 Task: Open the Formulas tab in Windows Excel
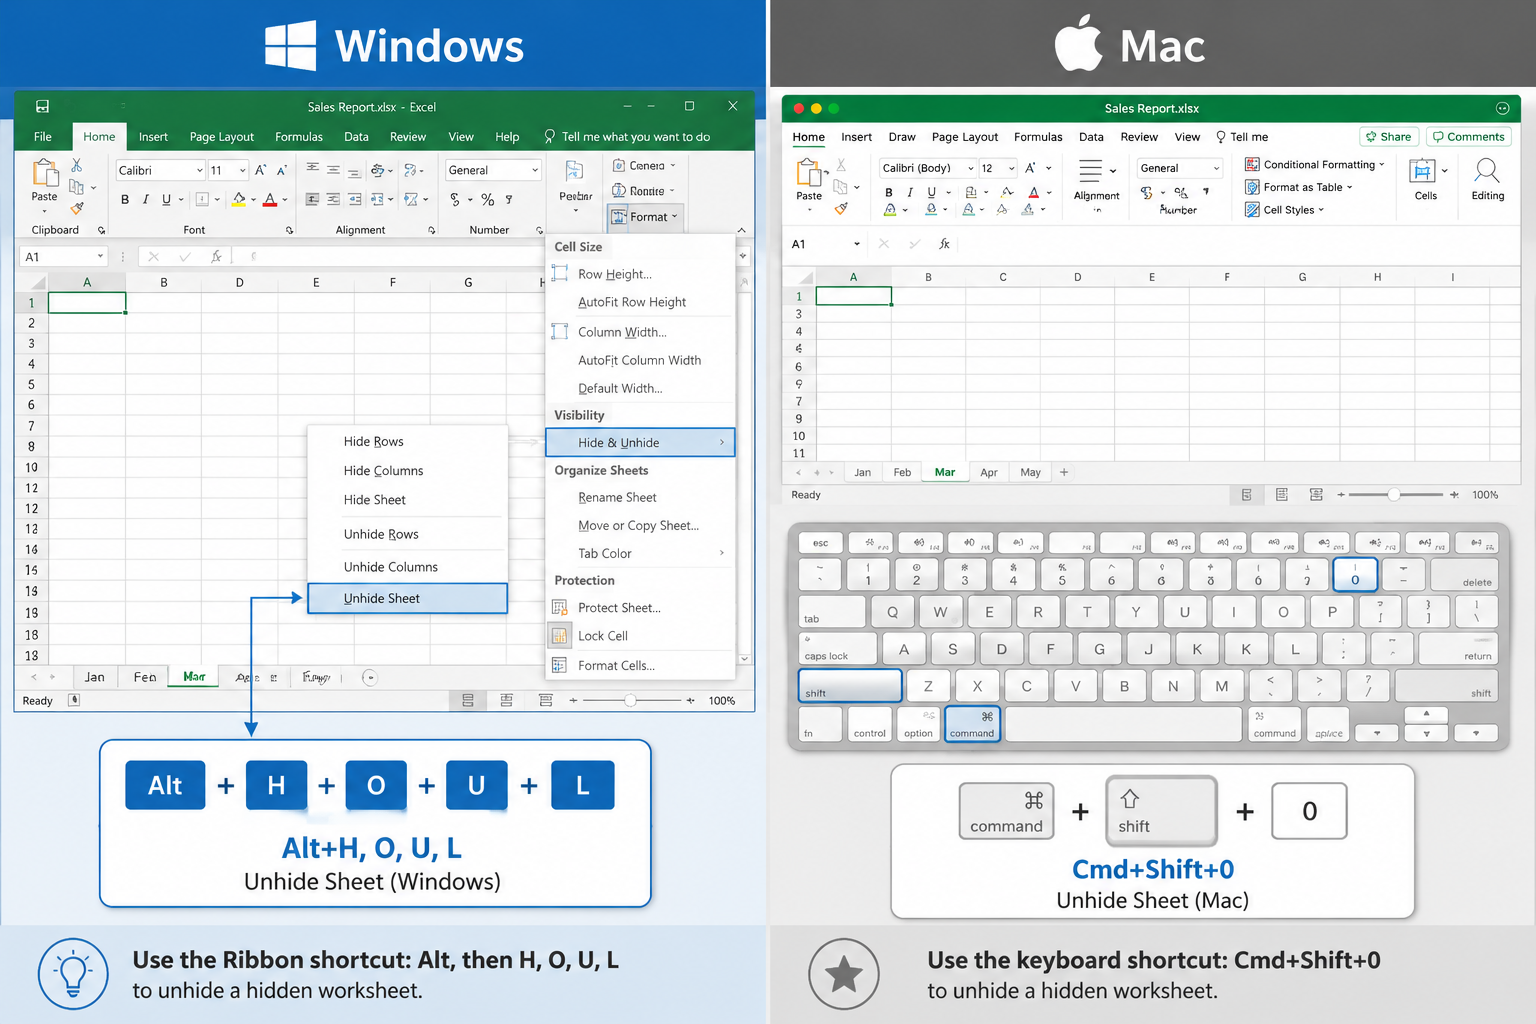pos(299,137)
